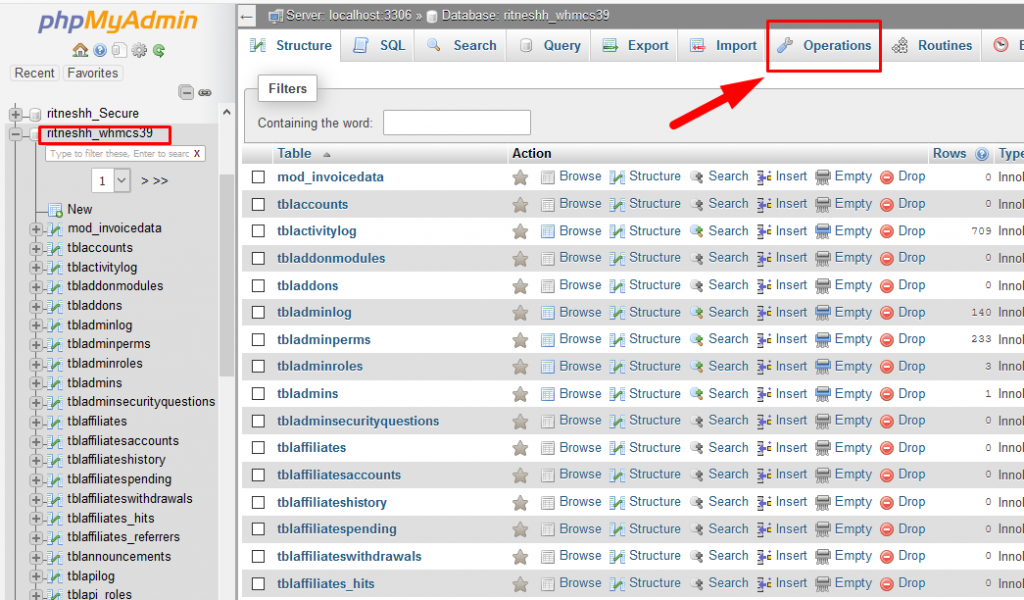Click the Search icon for tbladminroles

(x=697, y=367)
